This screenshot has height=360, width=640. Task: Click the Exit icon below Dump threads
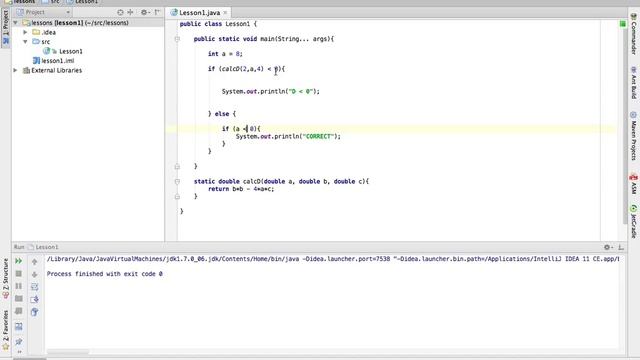pyautogui.click(x=19, y=311)
